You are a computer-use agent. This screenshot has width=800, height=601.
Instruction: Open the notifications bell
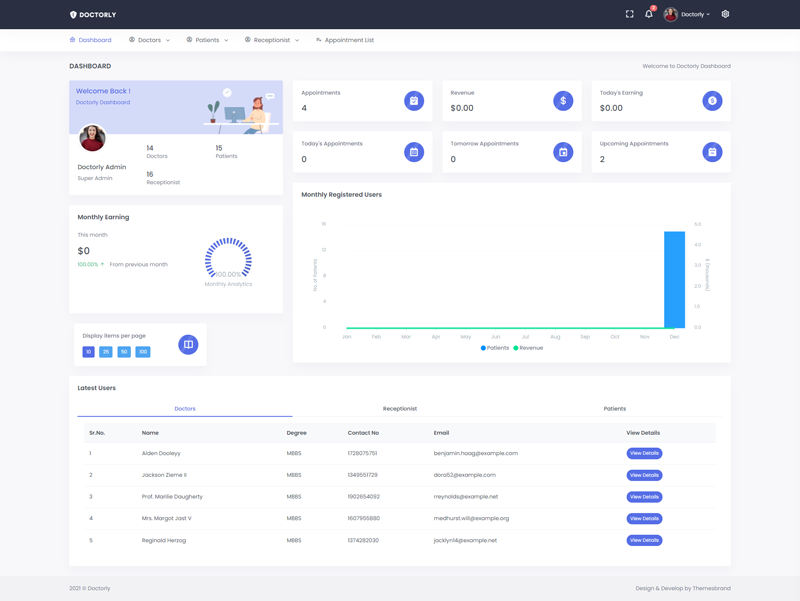point(649,14)
